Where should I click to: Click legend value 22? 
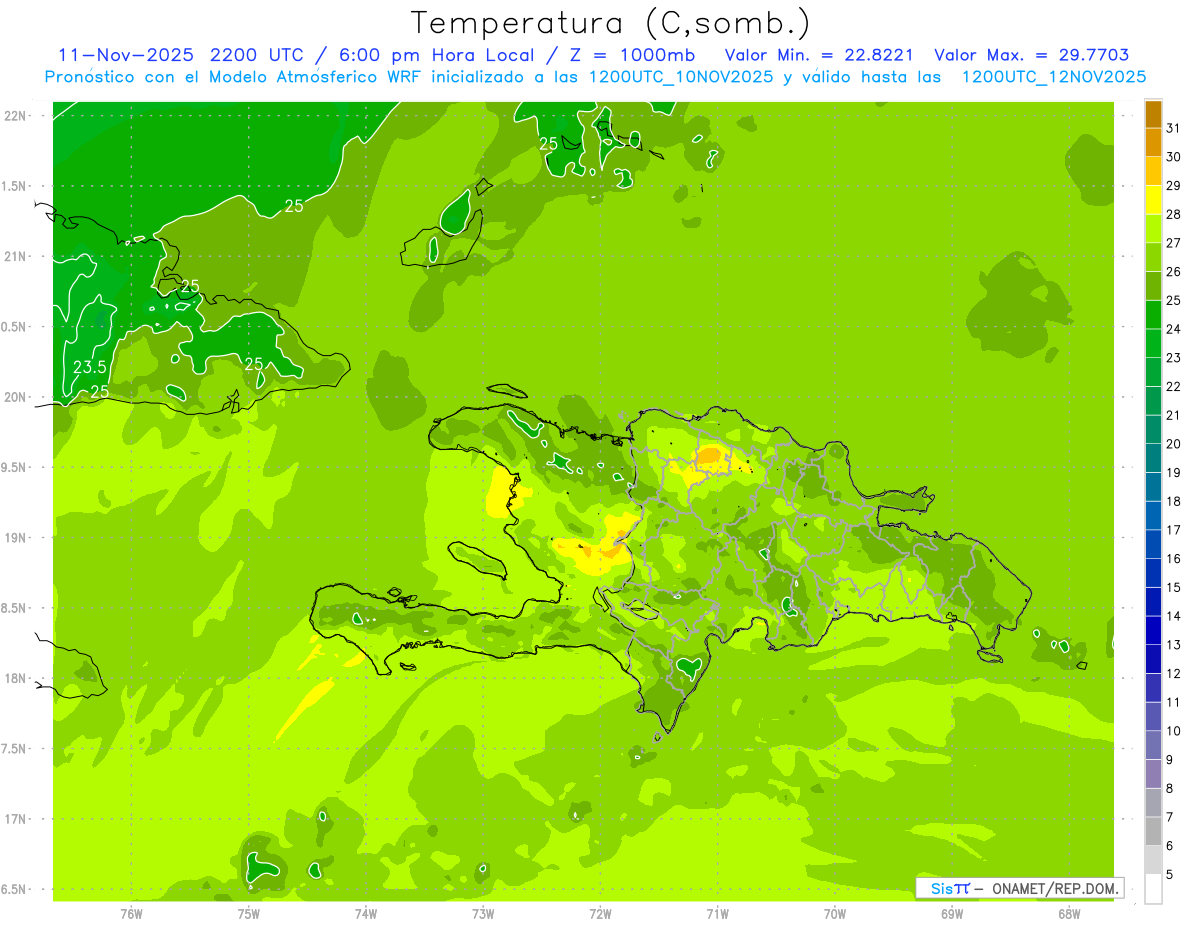point(1173,386)
